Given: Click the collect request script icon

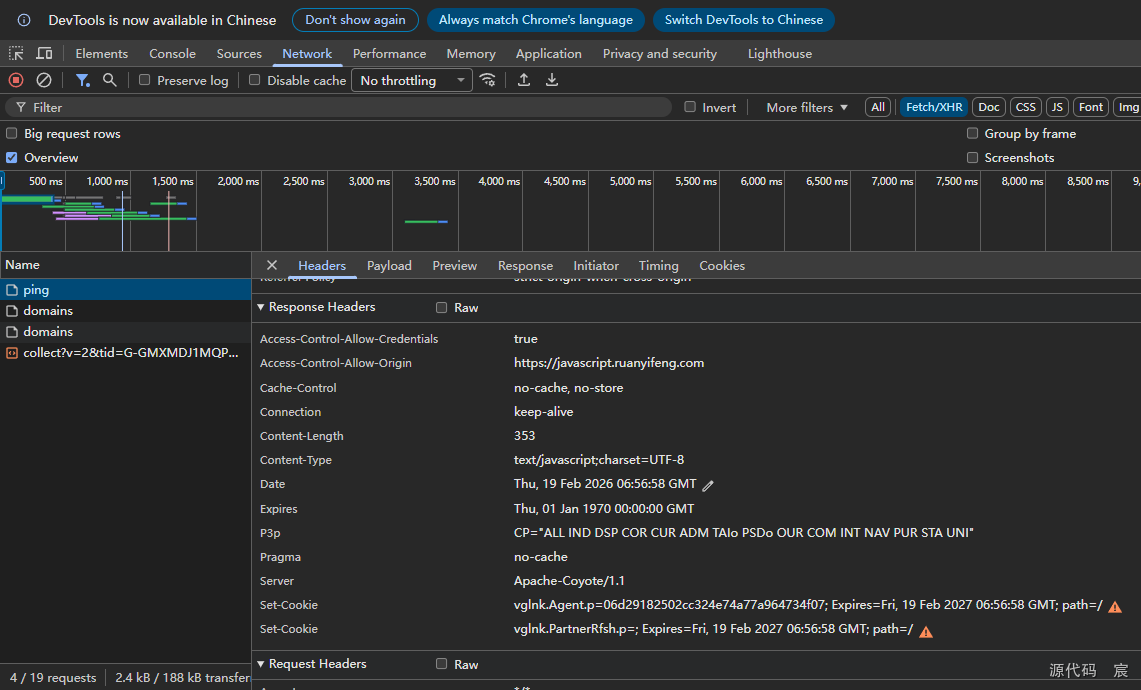Looking at the screenshot, I should click(12, 353).
